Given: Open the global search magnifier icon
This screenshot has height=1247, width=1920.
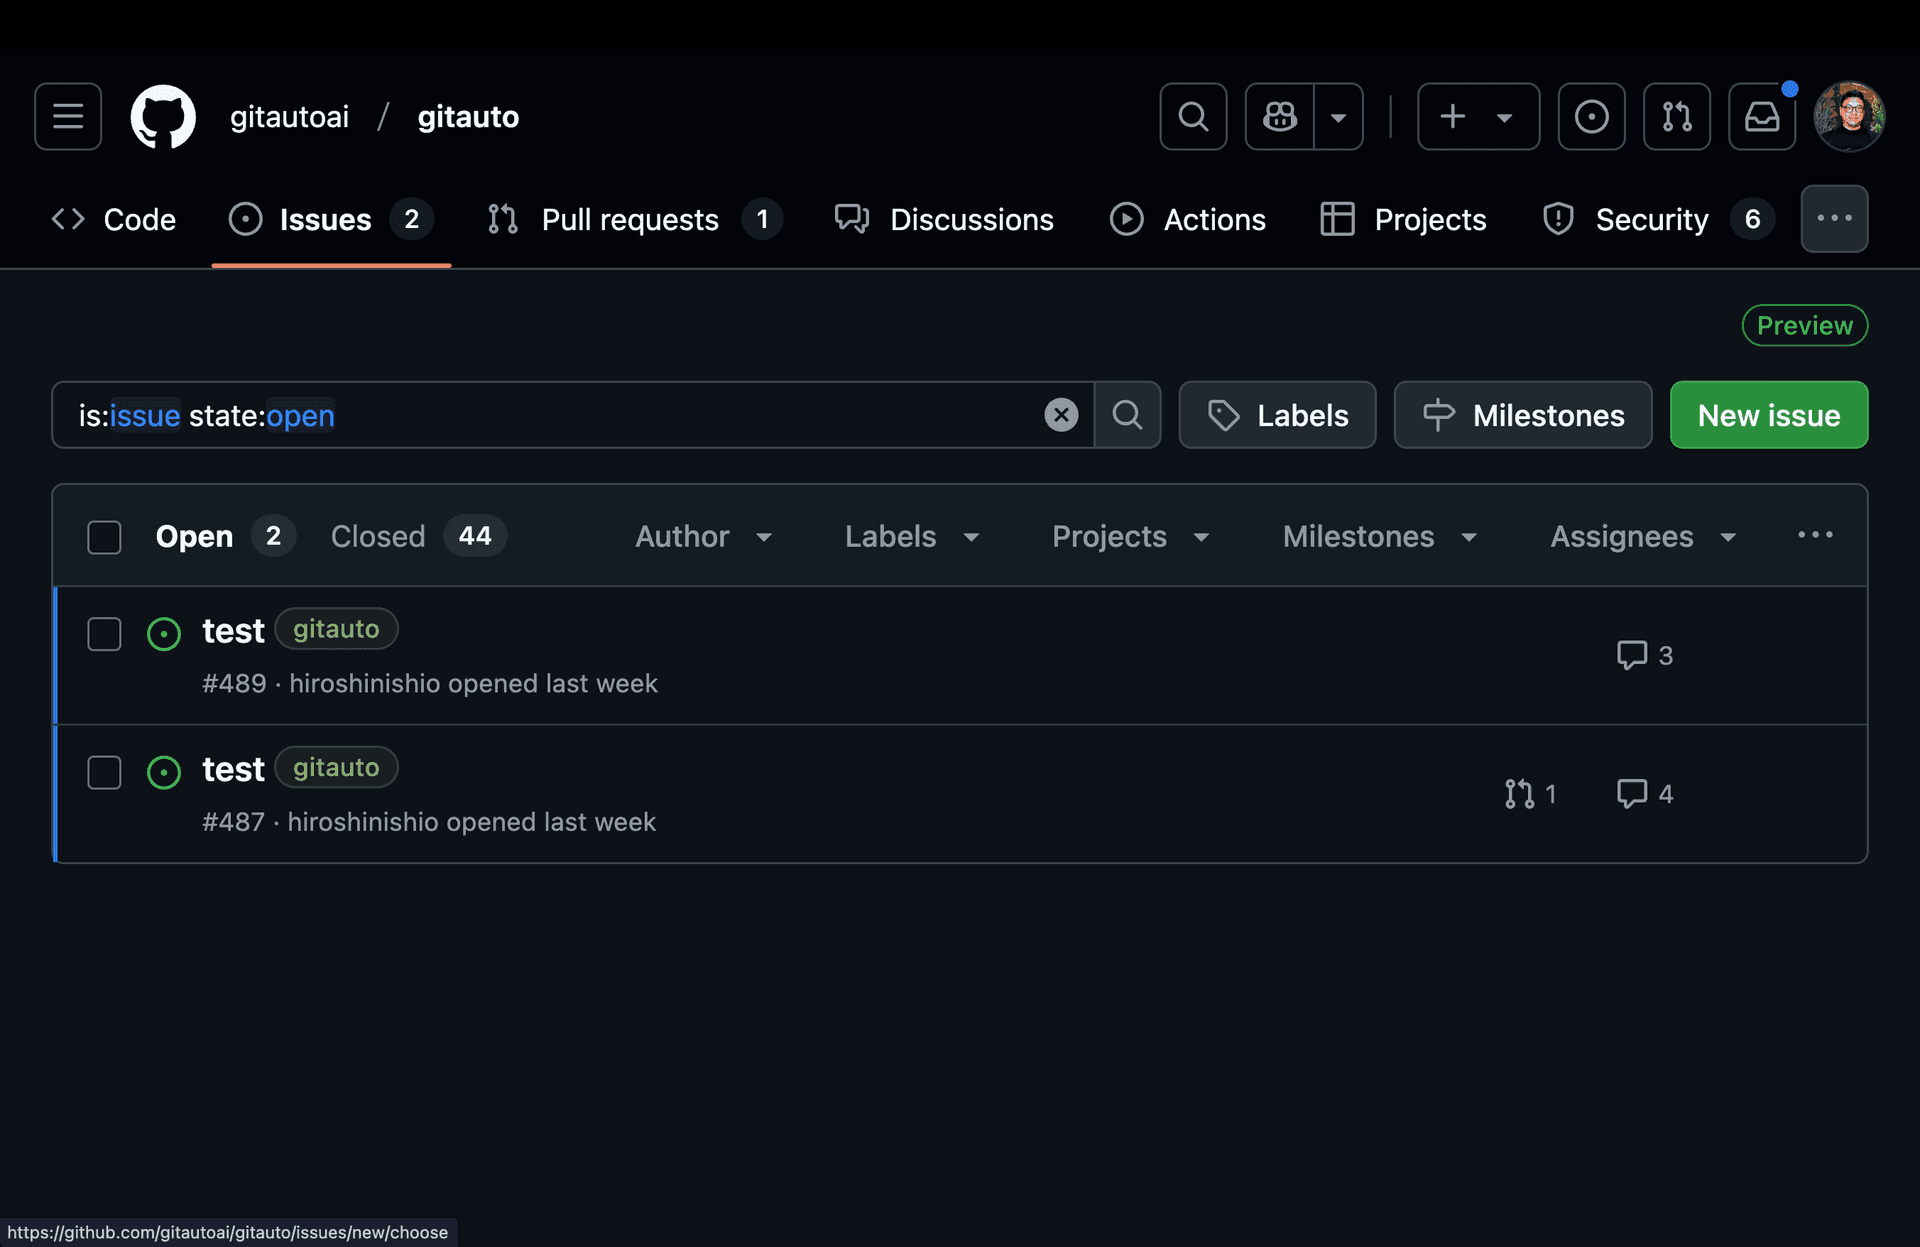Looking at the screenshot, I should (x=1192, y=116).
